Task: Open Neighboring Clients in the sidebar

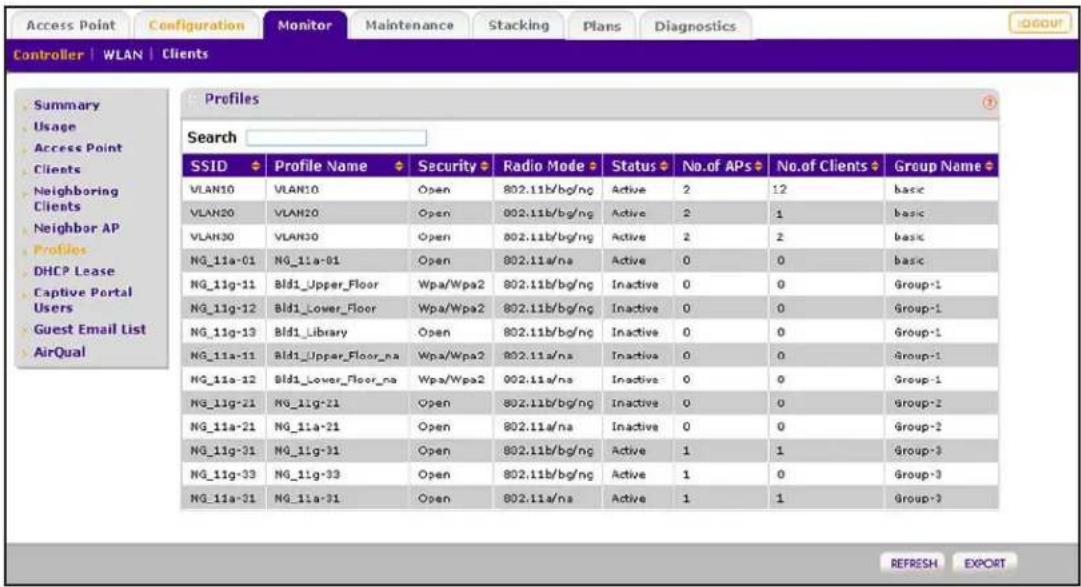Action: 76,199
